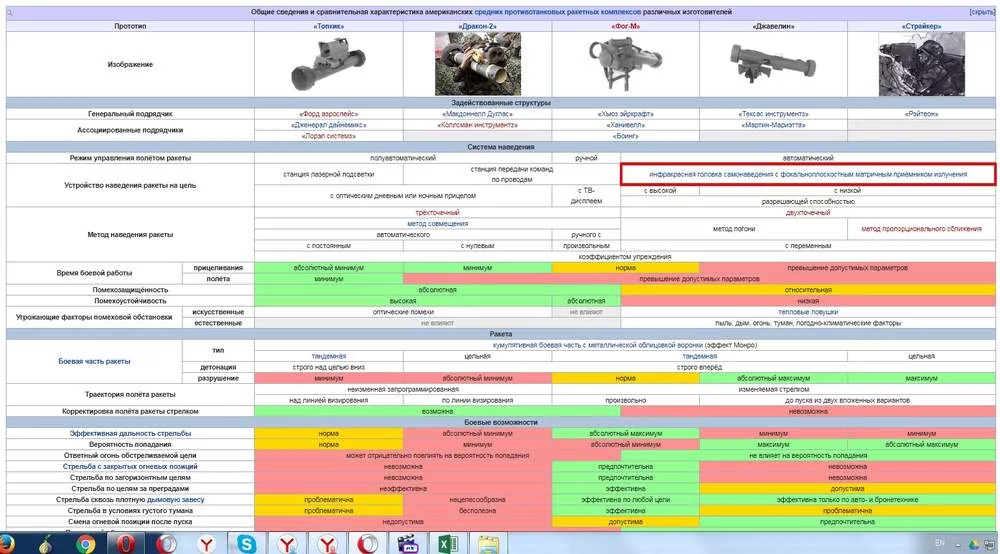Open the «Топкик» column header link
The height and width of the screenshot is (554, 1000).
328,26
